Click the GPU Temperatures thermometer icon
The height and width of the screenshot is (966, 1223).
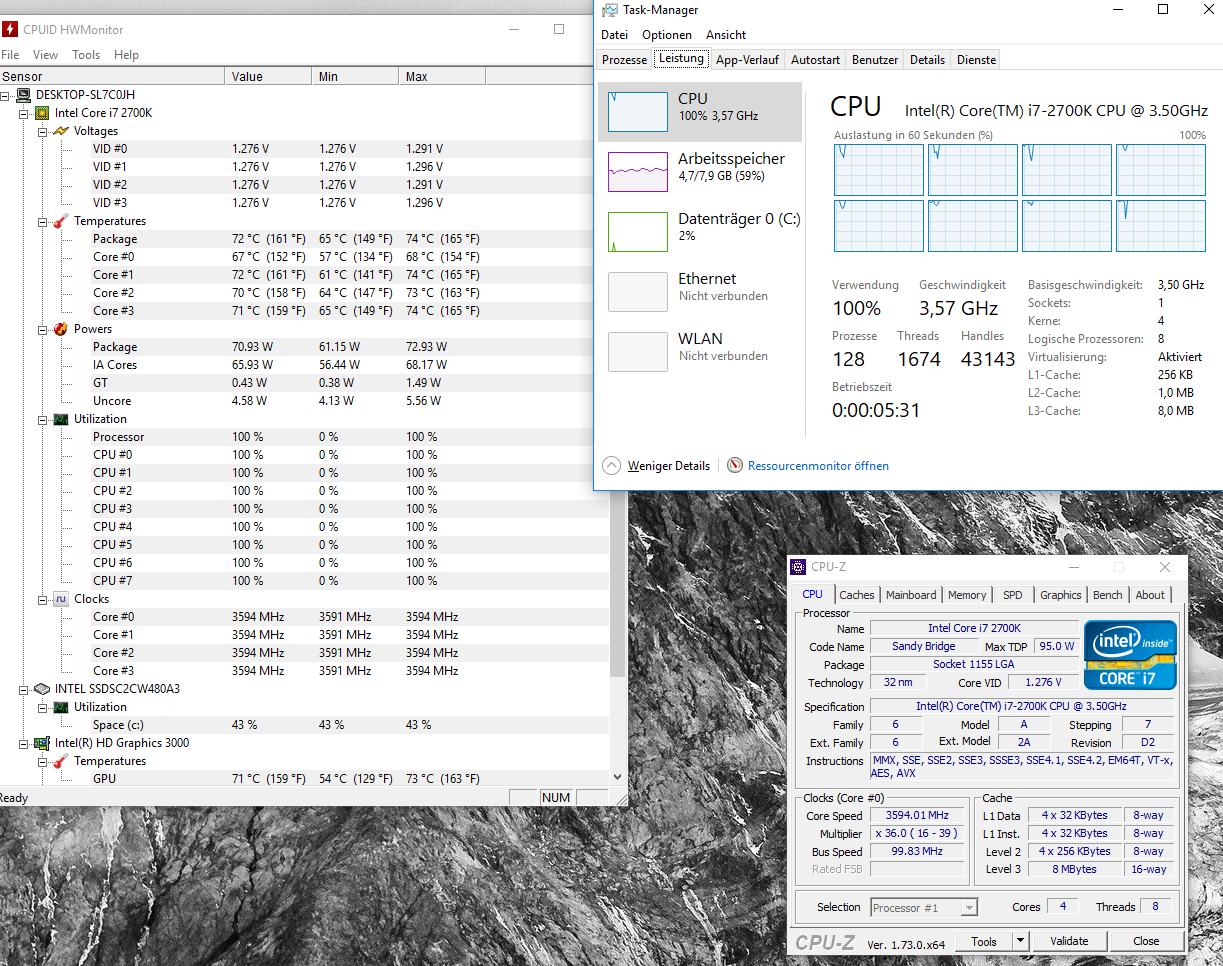point(61,761)
